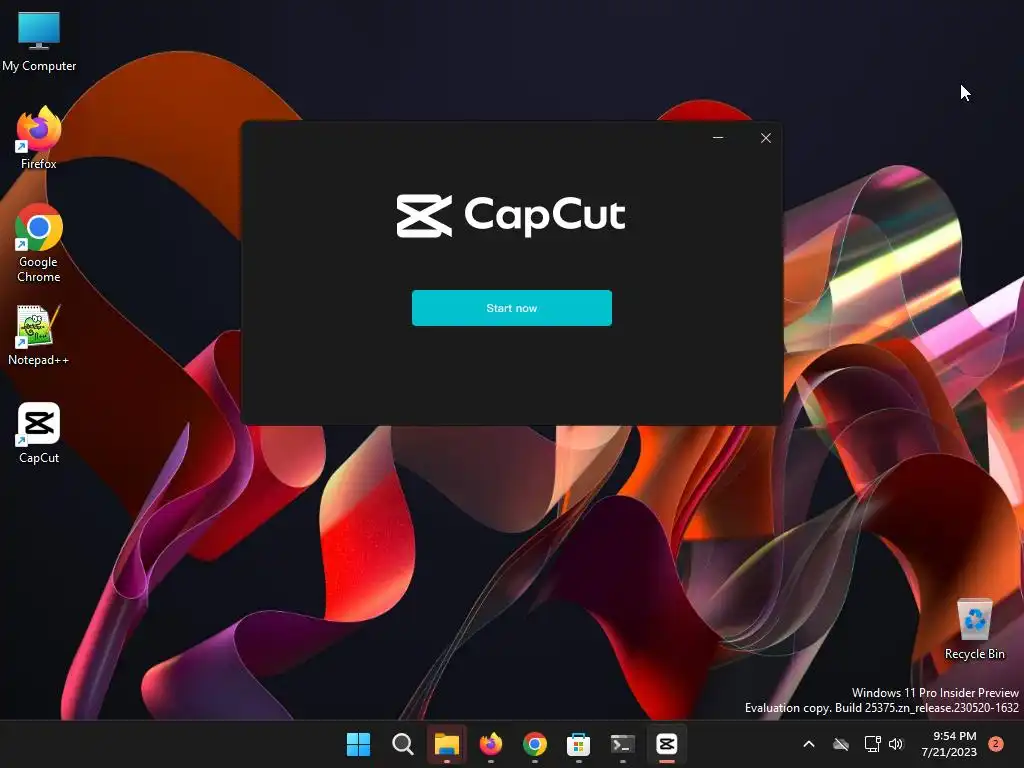Open network status tray icon
The image size is (1024, 768).
(x=872, y=744)
